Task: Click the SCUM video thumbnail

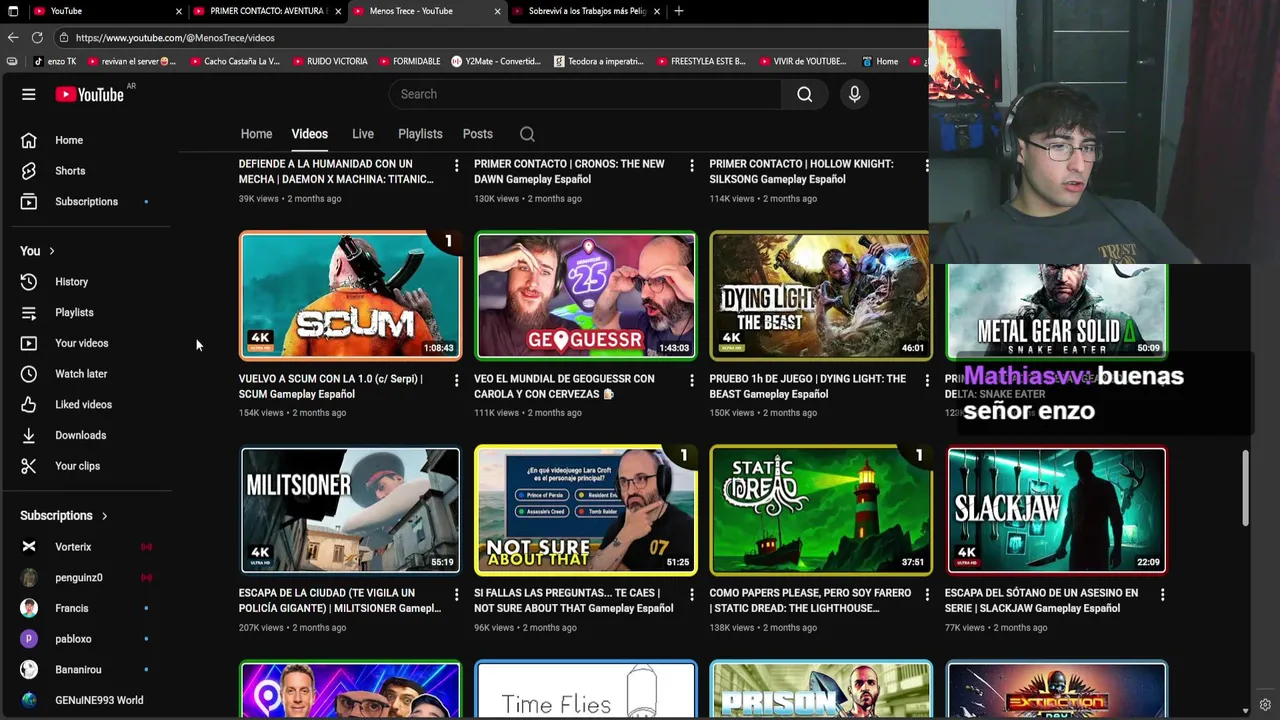Action: [350, 296]
